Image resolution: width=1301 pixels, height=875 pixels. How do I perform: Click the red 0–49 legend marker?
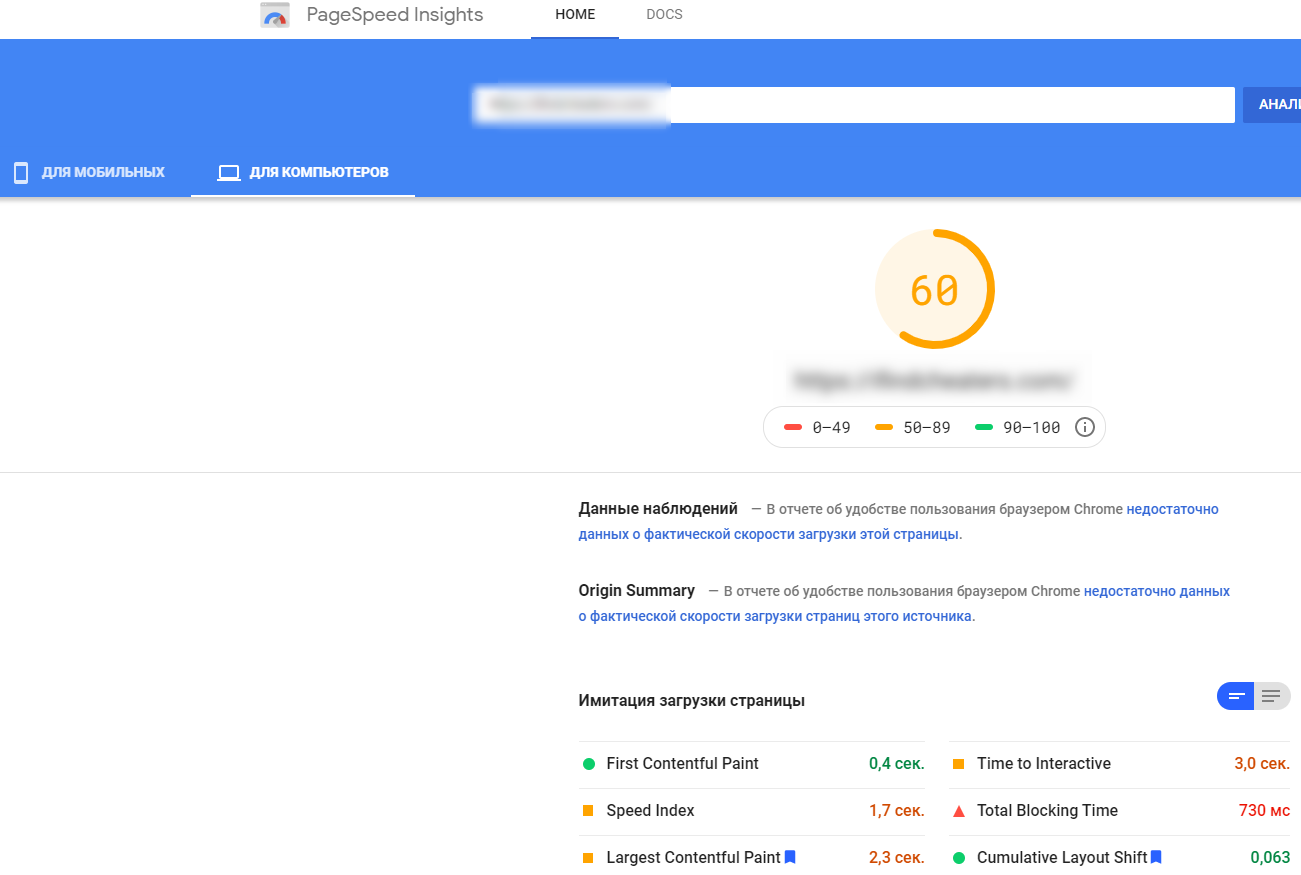click(x=794, y=427)
